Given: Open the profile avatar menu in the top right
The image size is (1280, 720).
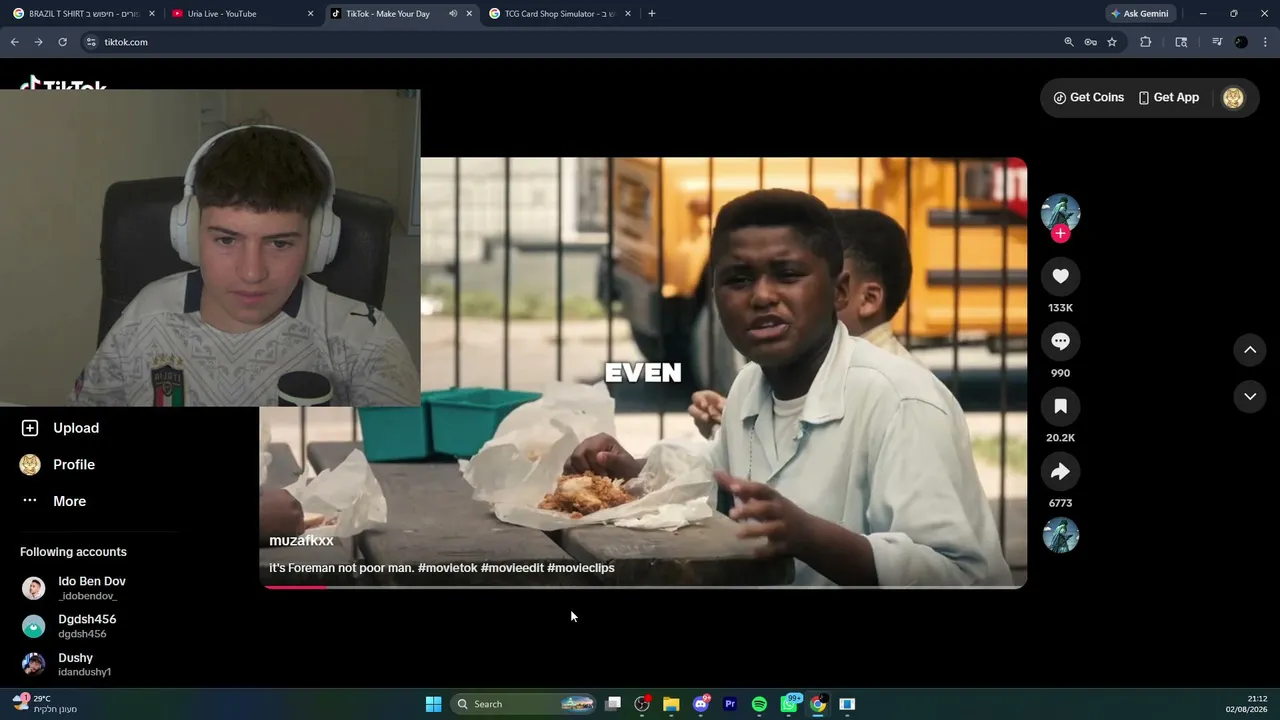Looking at the screenshot, I should 1233,98.
